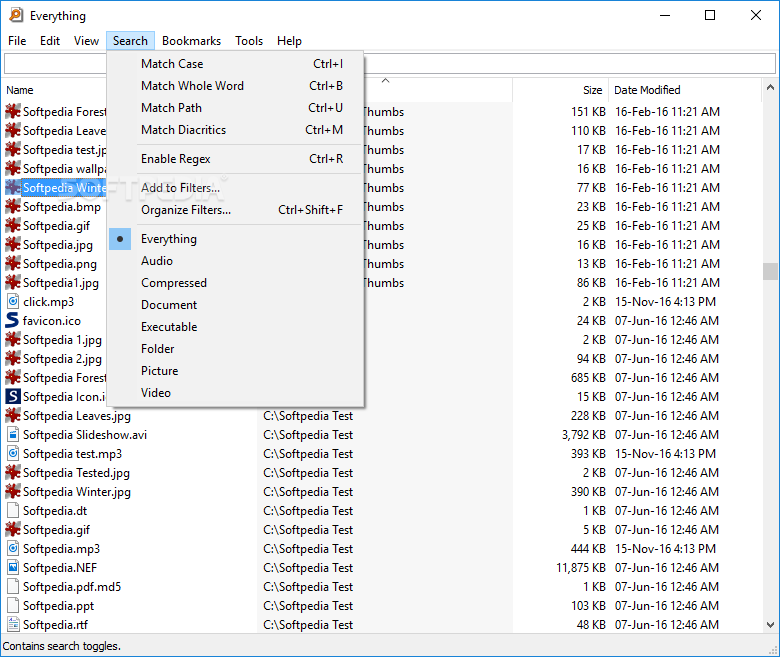The width and height of the screenshot is (780, 657).
Task: Open the Bookmarks menu
Action: (192, 41)
